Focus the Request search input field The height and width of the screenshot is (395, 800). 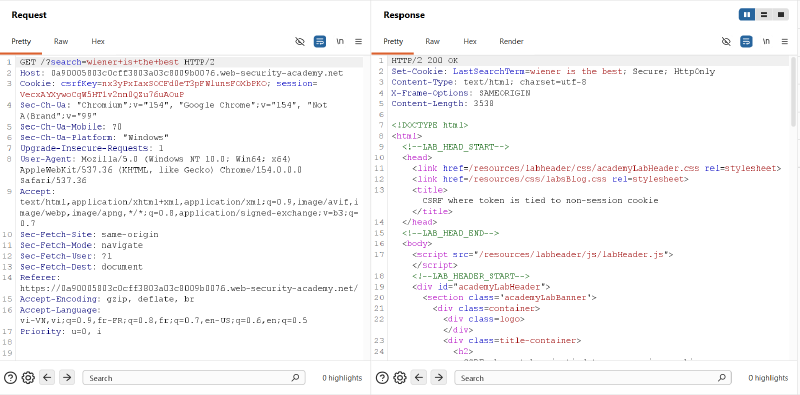tap(194, 378)
